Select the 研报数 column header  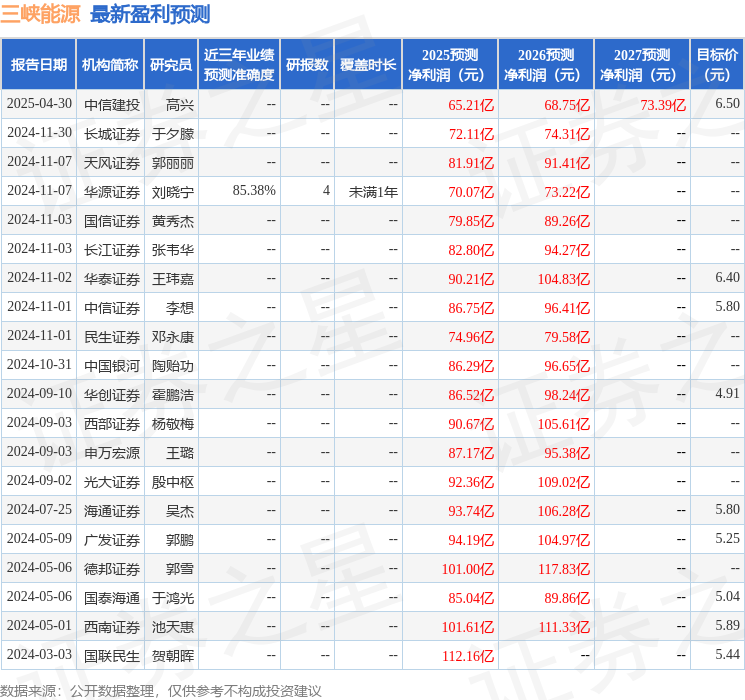point(307,65)
